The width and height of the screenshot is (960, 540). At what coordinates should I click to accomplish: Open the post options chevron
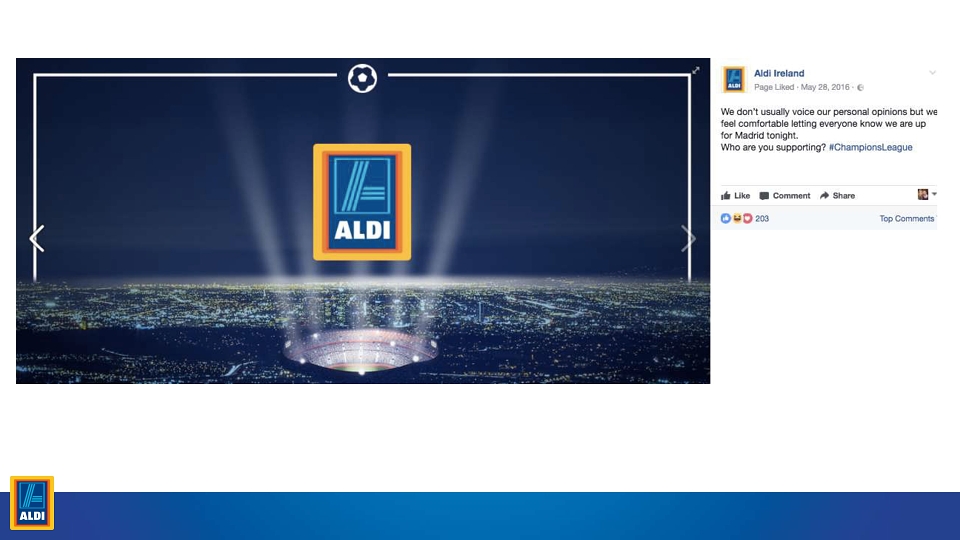(932, 73)
